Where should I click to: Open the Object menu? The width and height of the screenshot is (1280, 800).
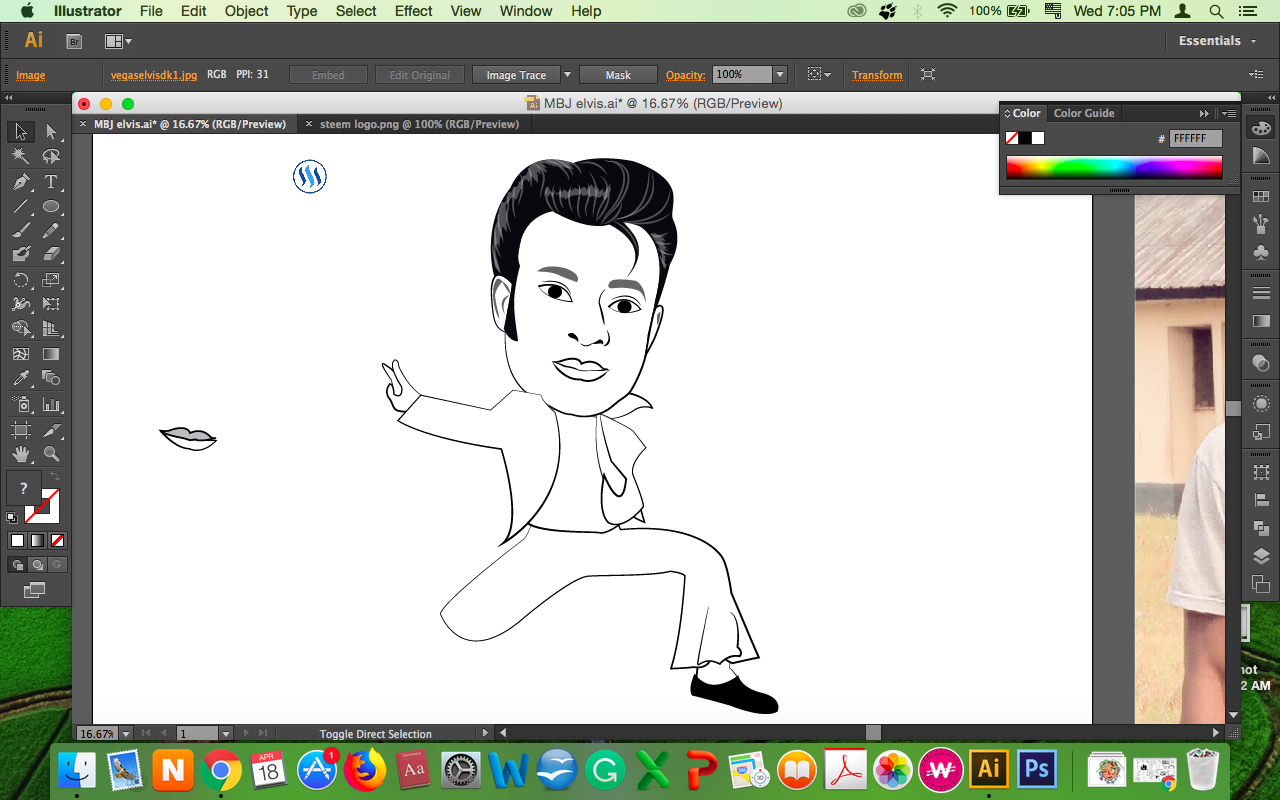[x=246, y=11]
